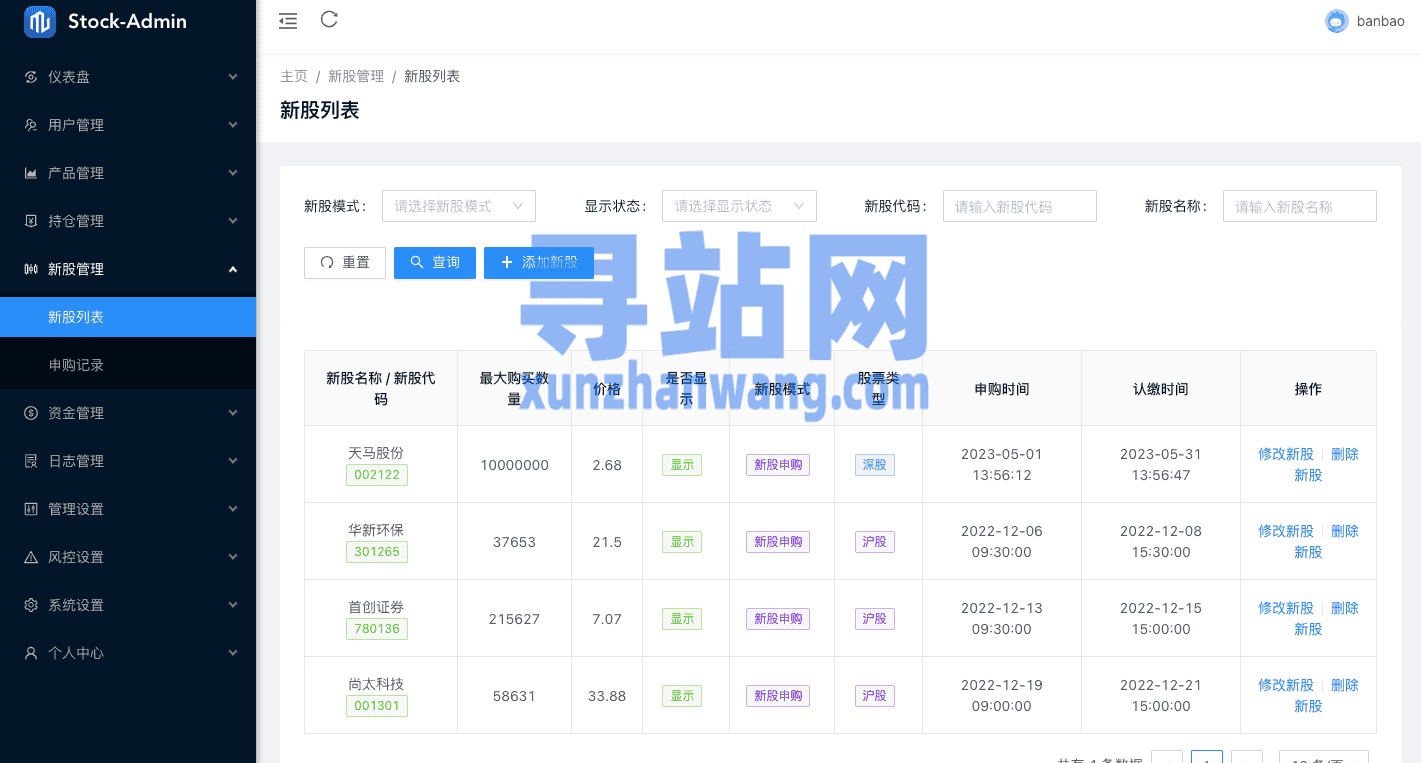
Task: Click the 日志管理 sidebar icon
Action: [31, 461]
